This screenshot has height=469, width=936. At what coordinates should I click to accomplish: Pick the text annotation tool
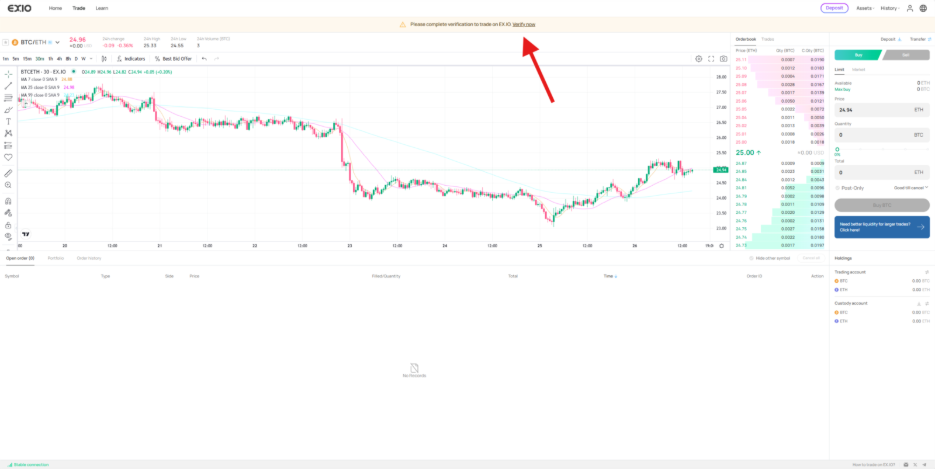tap(8, 121)
